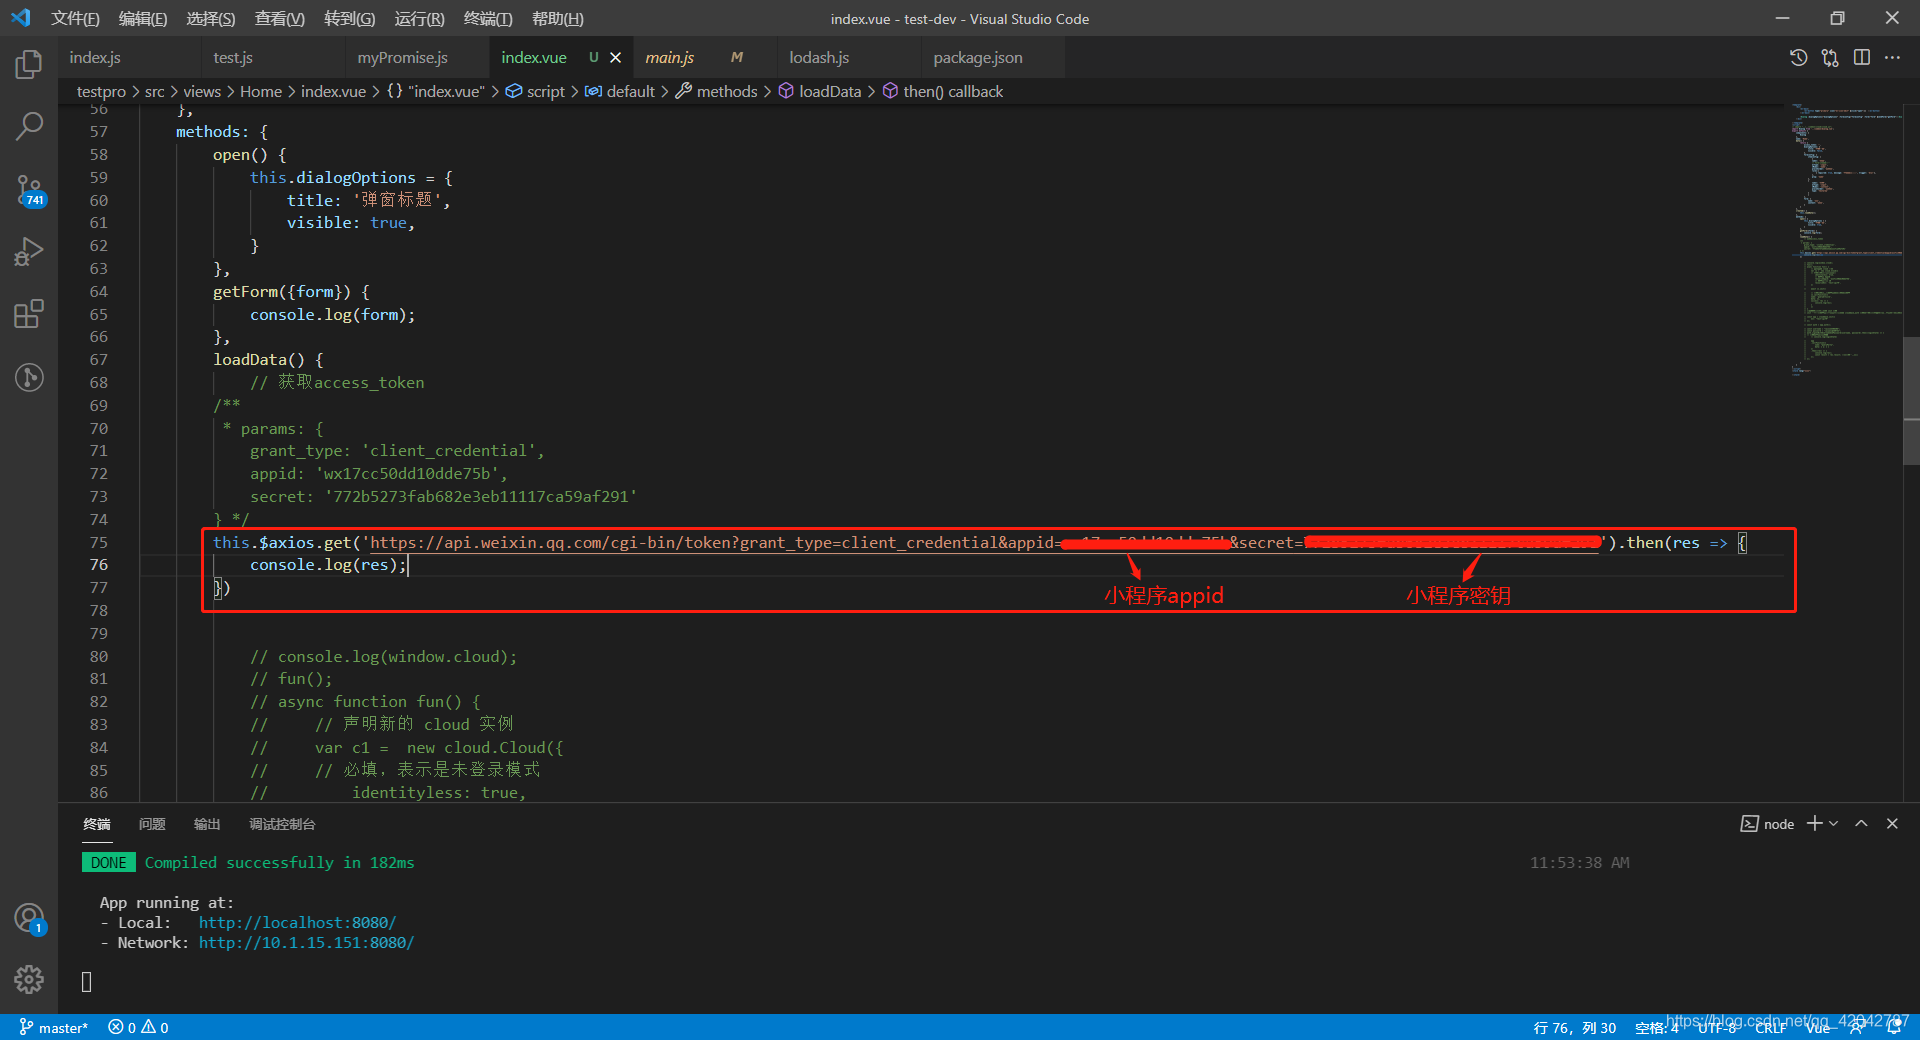This screenshot has height=1040, width=1920.
Task: Place cursor at end of console.log(res); line
Action: pyautogui.click(x=409, y=565)
